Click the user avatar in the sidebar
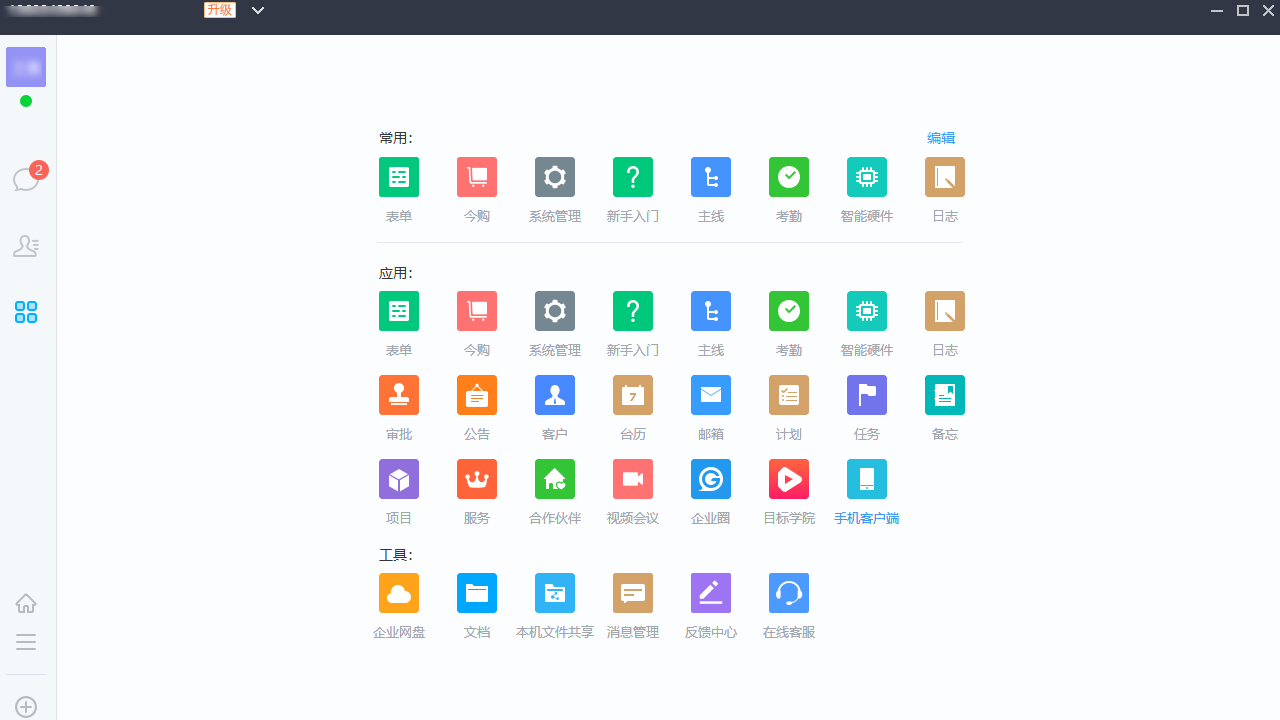1280x720 pixels. click(x=26, y=67)
